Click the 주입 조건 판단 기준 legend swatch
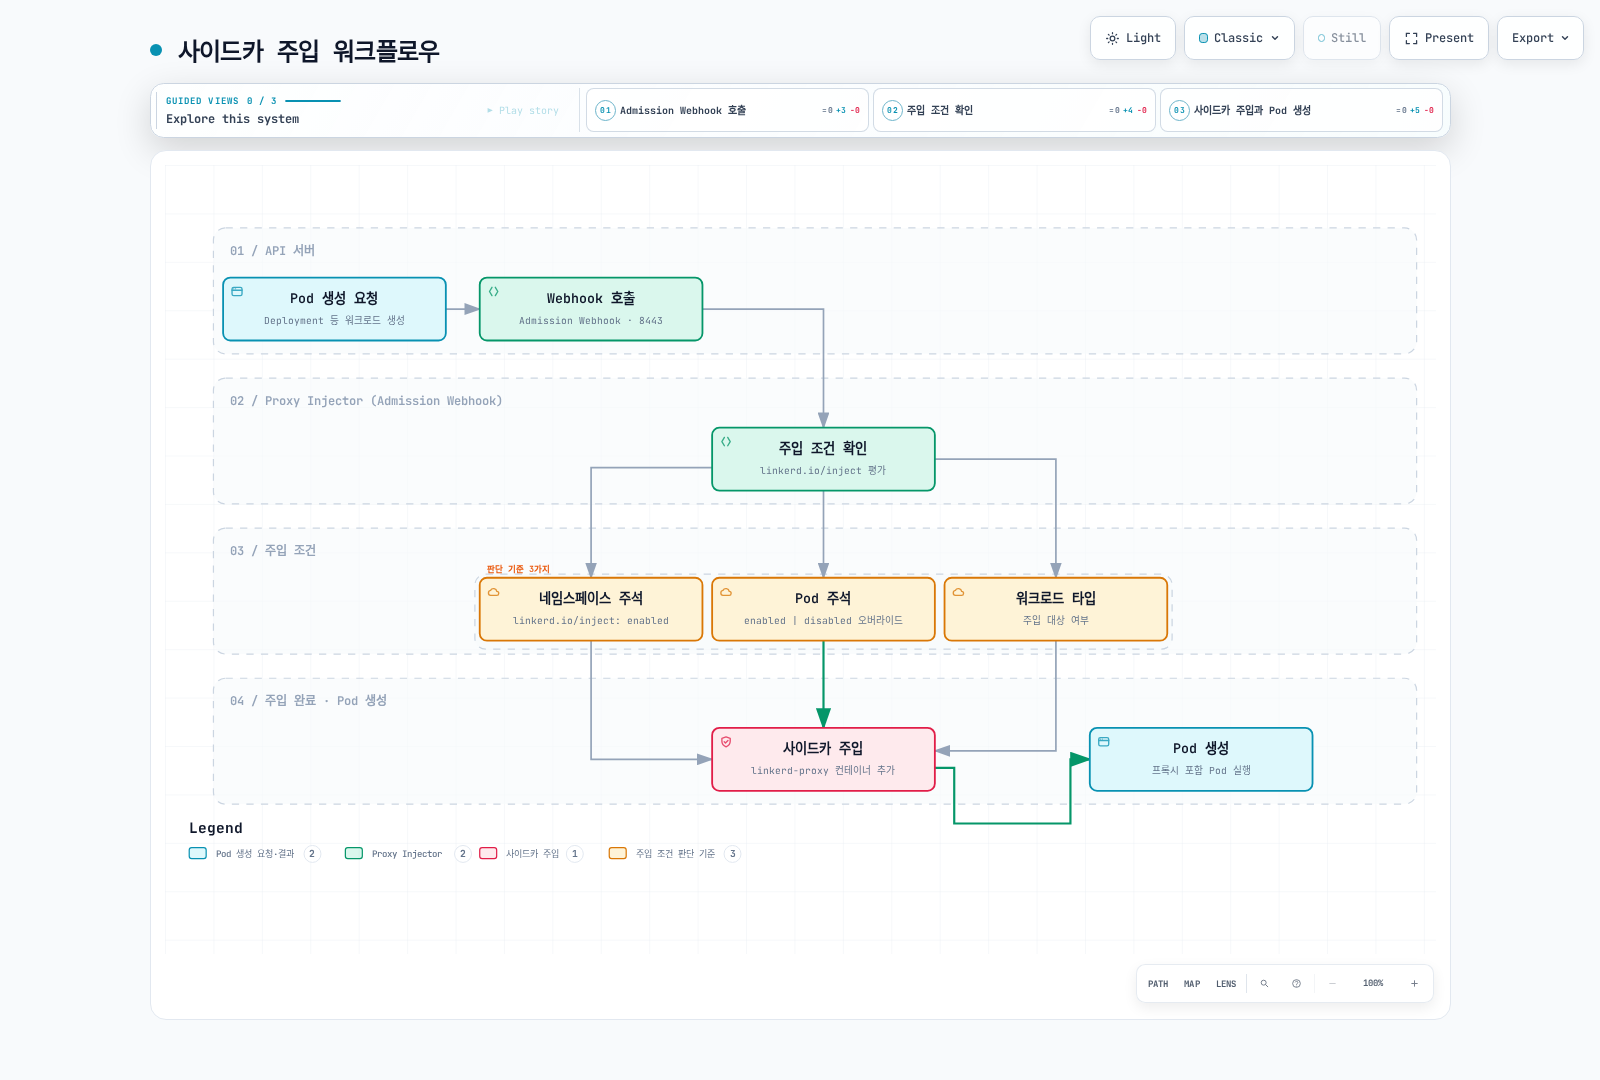This screenshot has width=1600, height=1080. point(618,853)
